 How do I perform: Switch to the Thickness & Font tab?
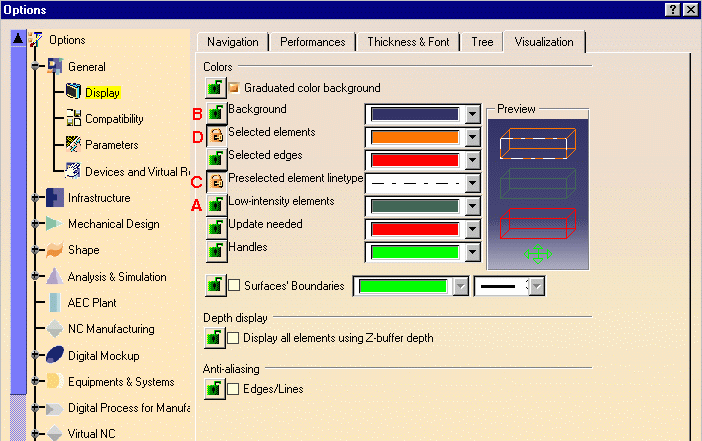click(408, 42)
